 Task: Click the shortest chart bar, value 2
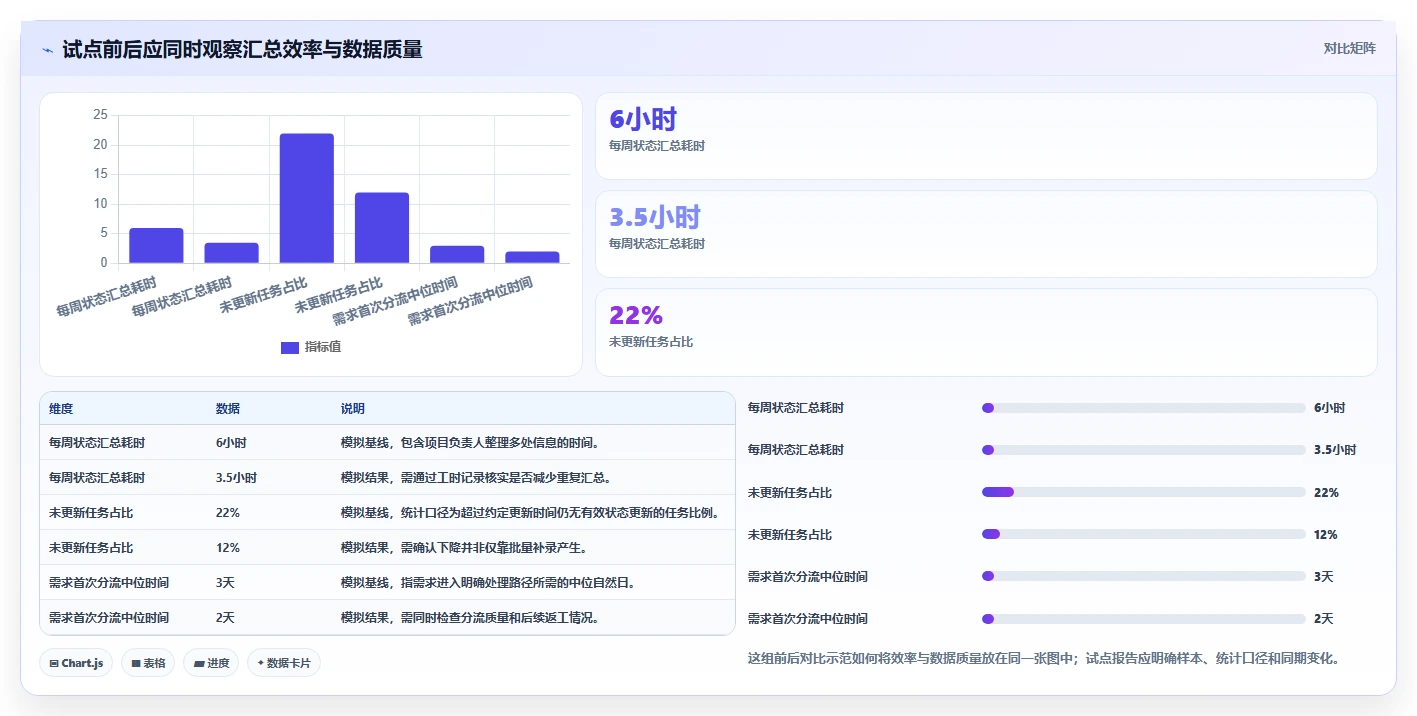click(532, 257)
